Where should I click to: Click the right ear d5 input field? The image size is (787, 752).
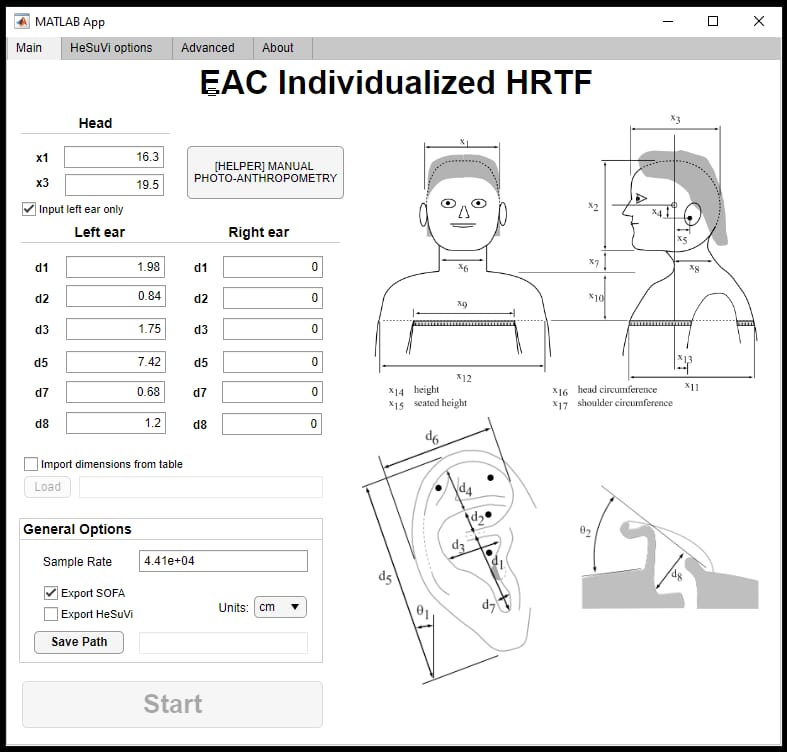(x=273, y=362)
